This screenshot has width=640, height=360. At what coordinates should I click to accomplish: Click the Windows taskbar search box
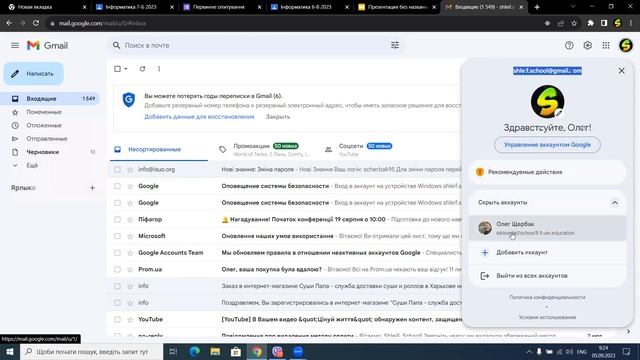(91, 351)
